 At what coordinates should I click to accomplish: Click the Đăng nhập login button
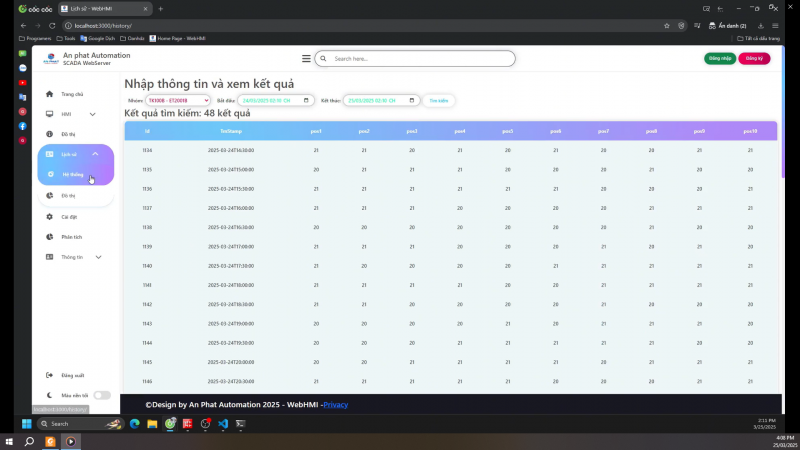coord(720,59)
